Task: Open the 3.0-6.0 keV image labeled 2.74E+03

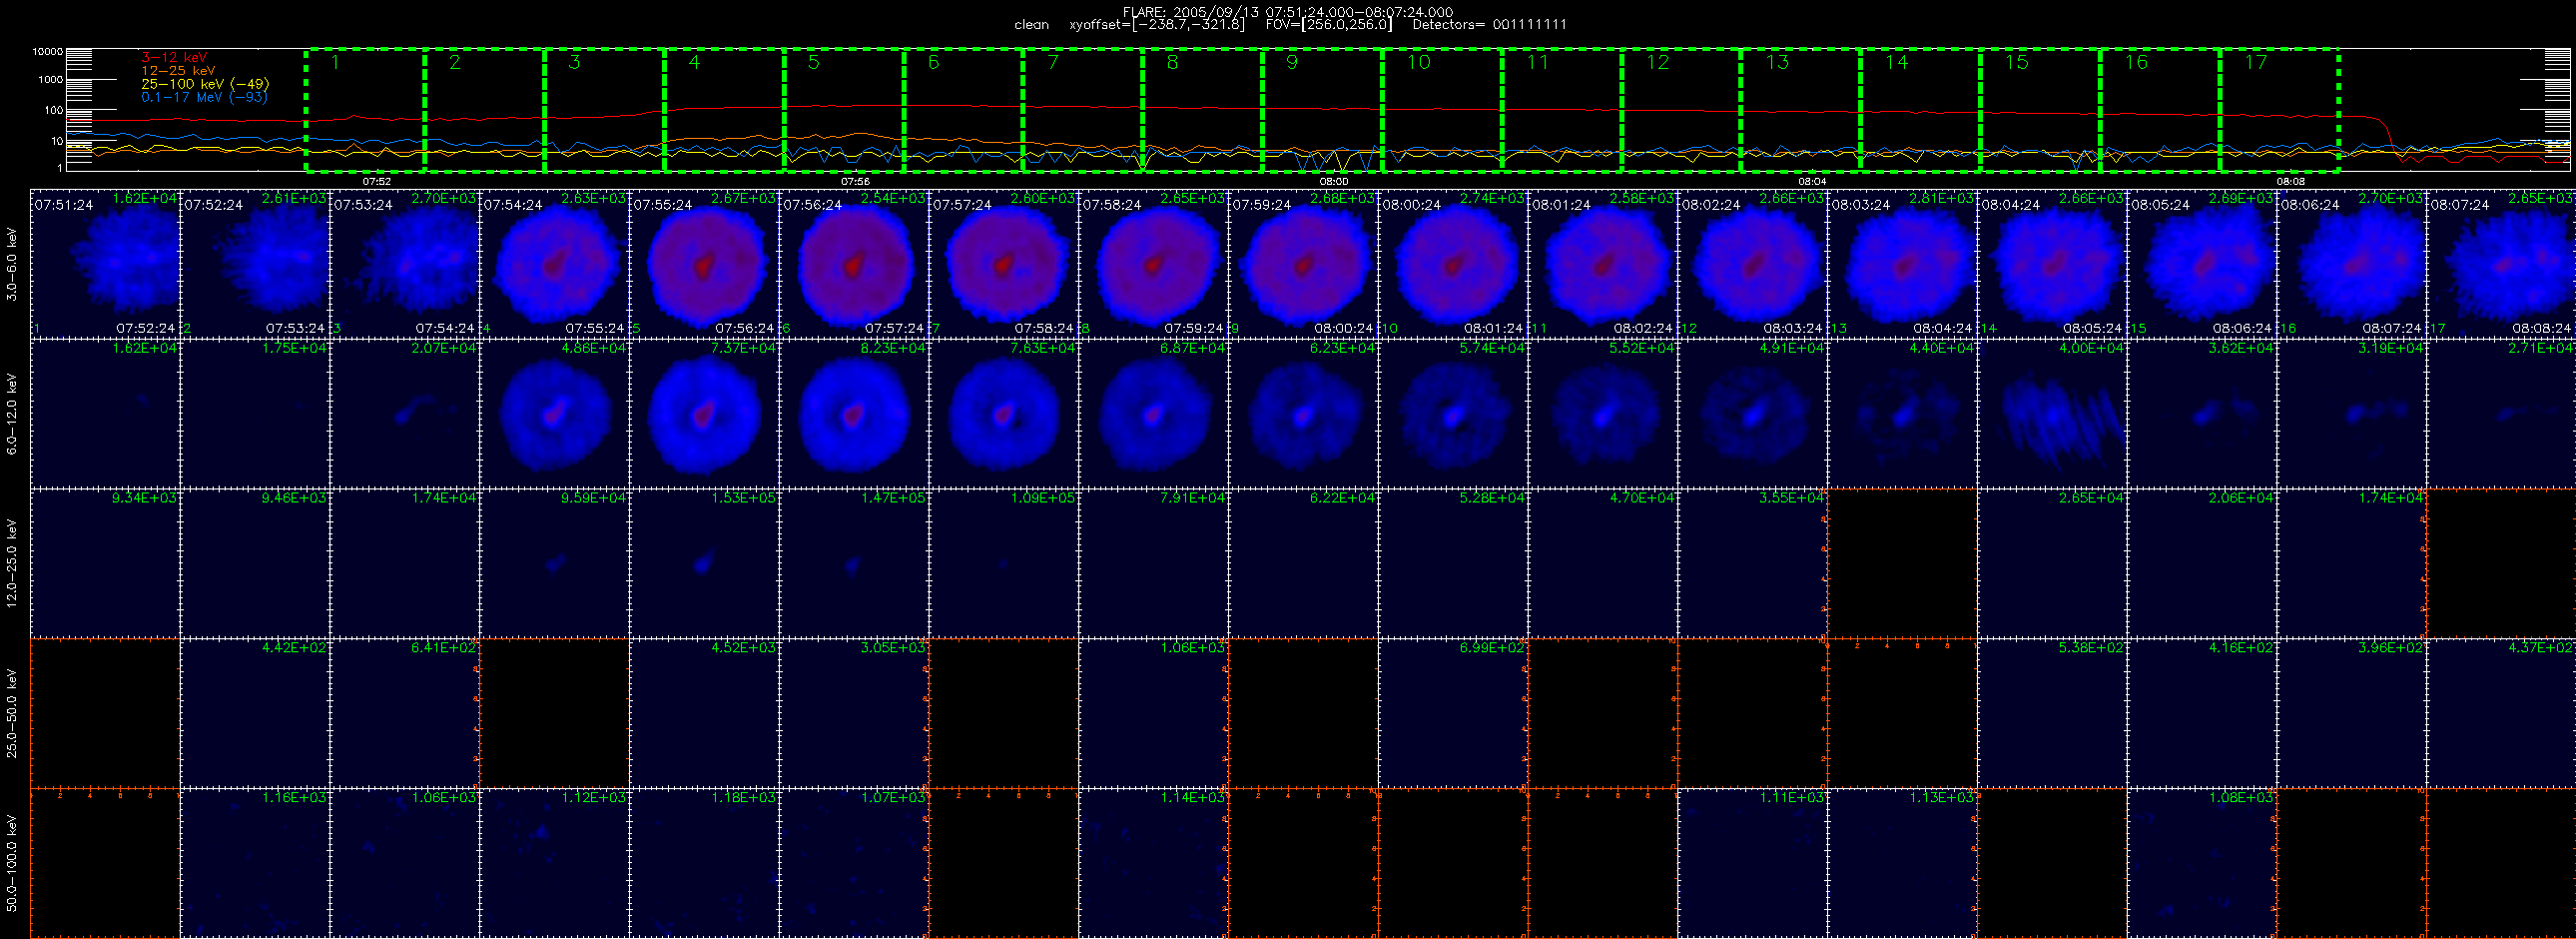Action: coord(1454,263)
